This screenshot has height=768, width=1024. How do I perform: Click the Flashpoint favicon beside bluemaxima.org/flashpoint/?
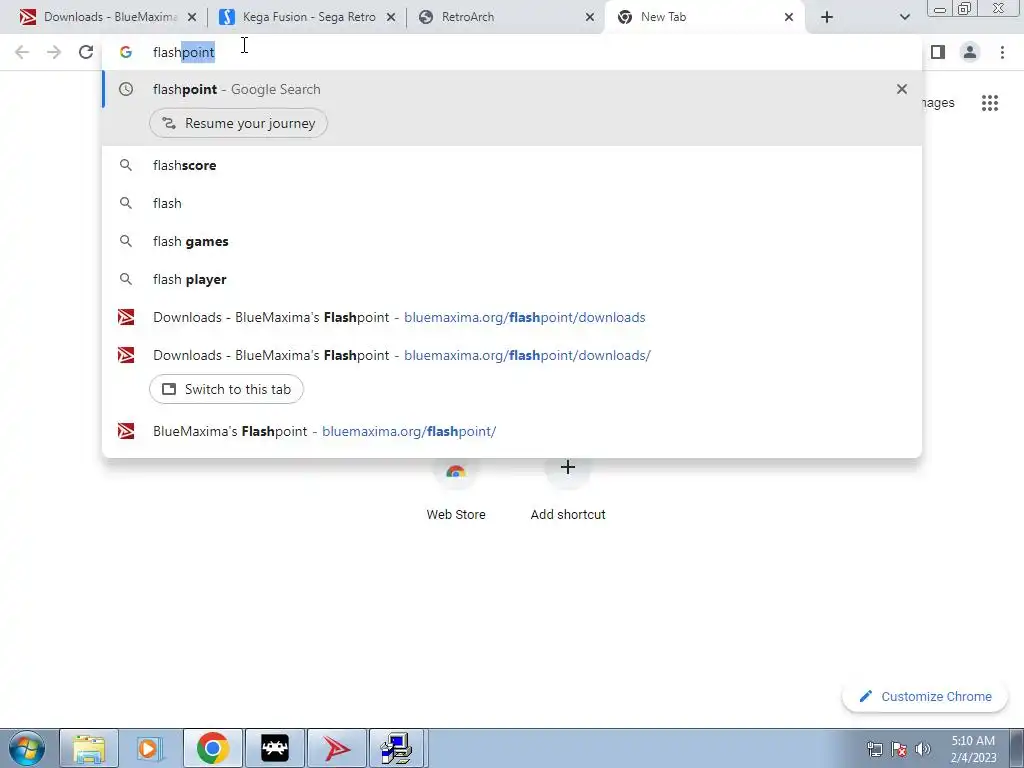[x=125, y=431]
